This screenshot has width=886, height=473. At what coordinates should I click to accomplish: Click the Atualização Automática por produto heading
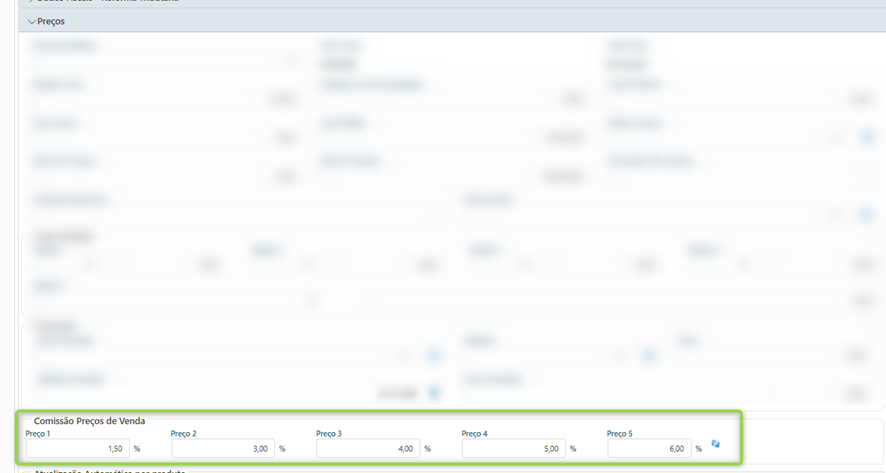110,470
